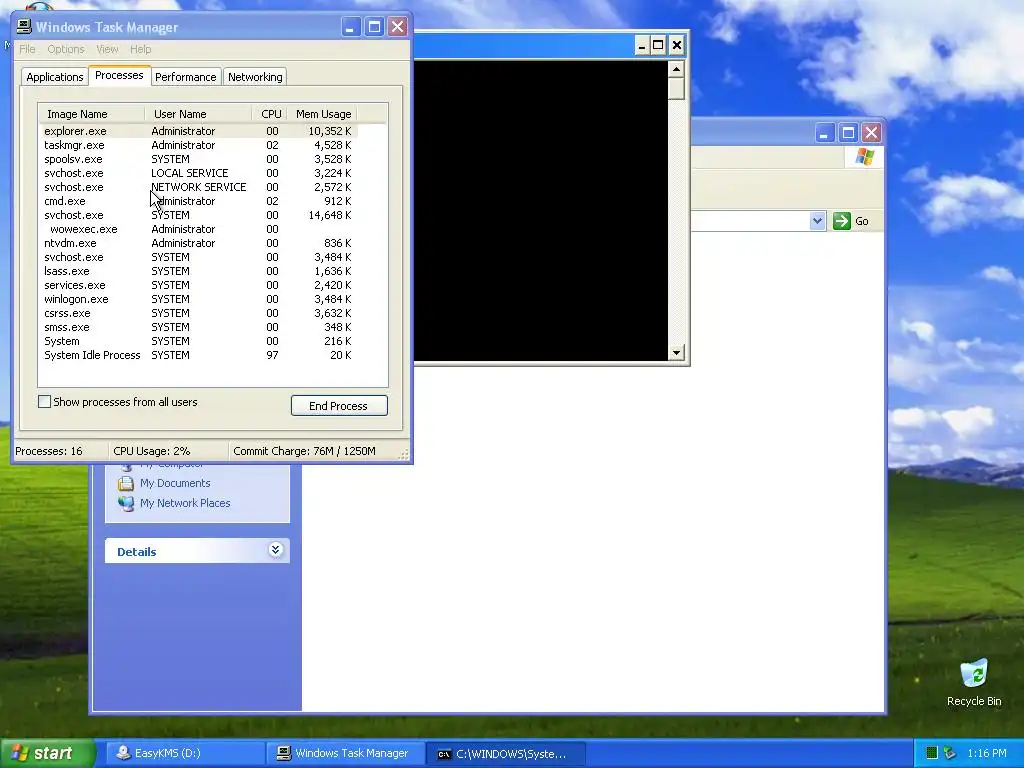Viewport: 1024px width, 768px height.
Task: Click the Details panel heading
Action: (x=136, y=552)
